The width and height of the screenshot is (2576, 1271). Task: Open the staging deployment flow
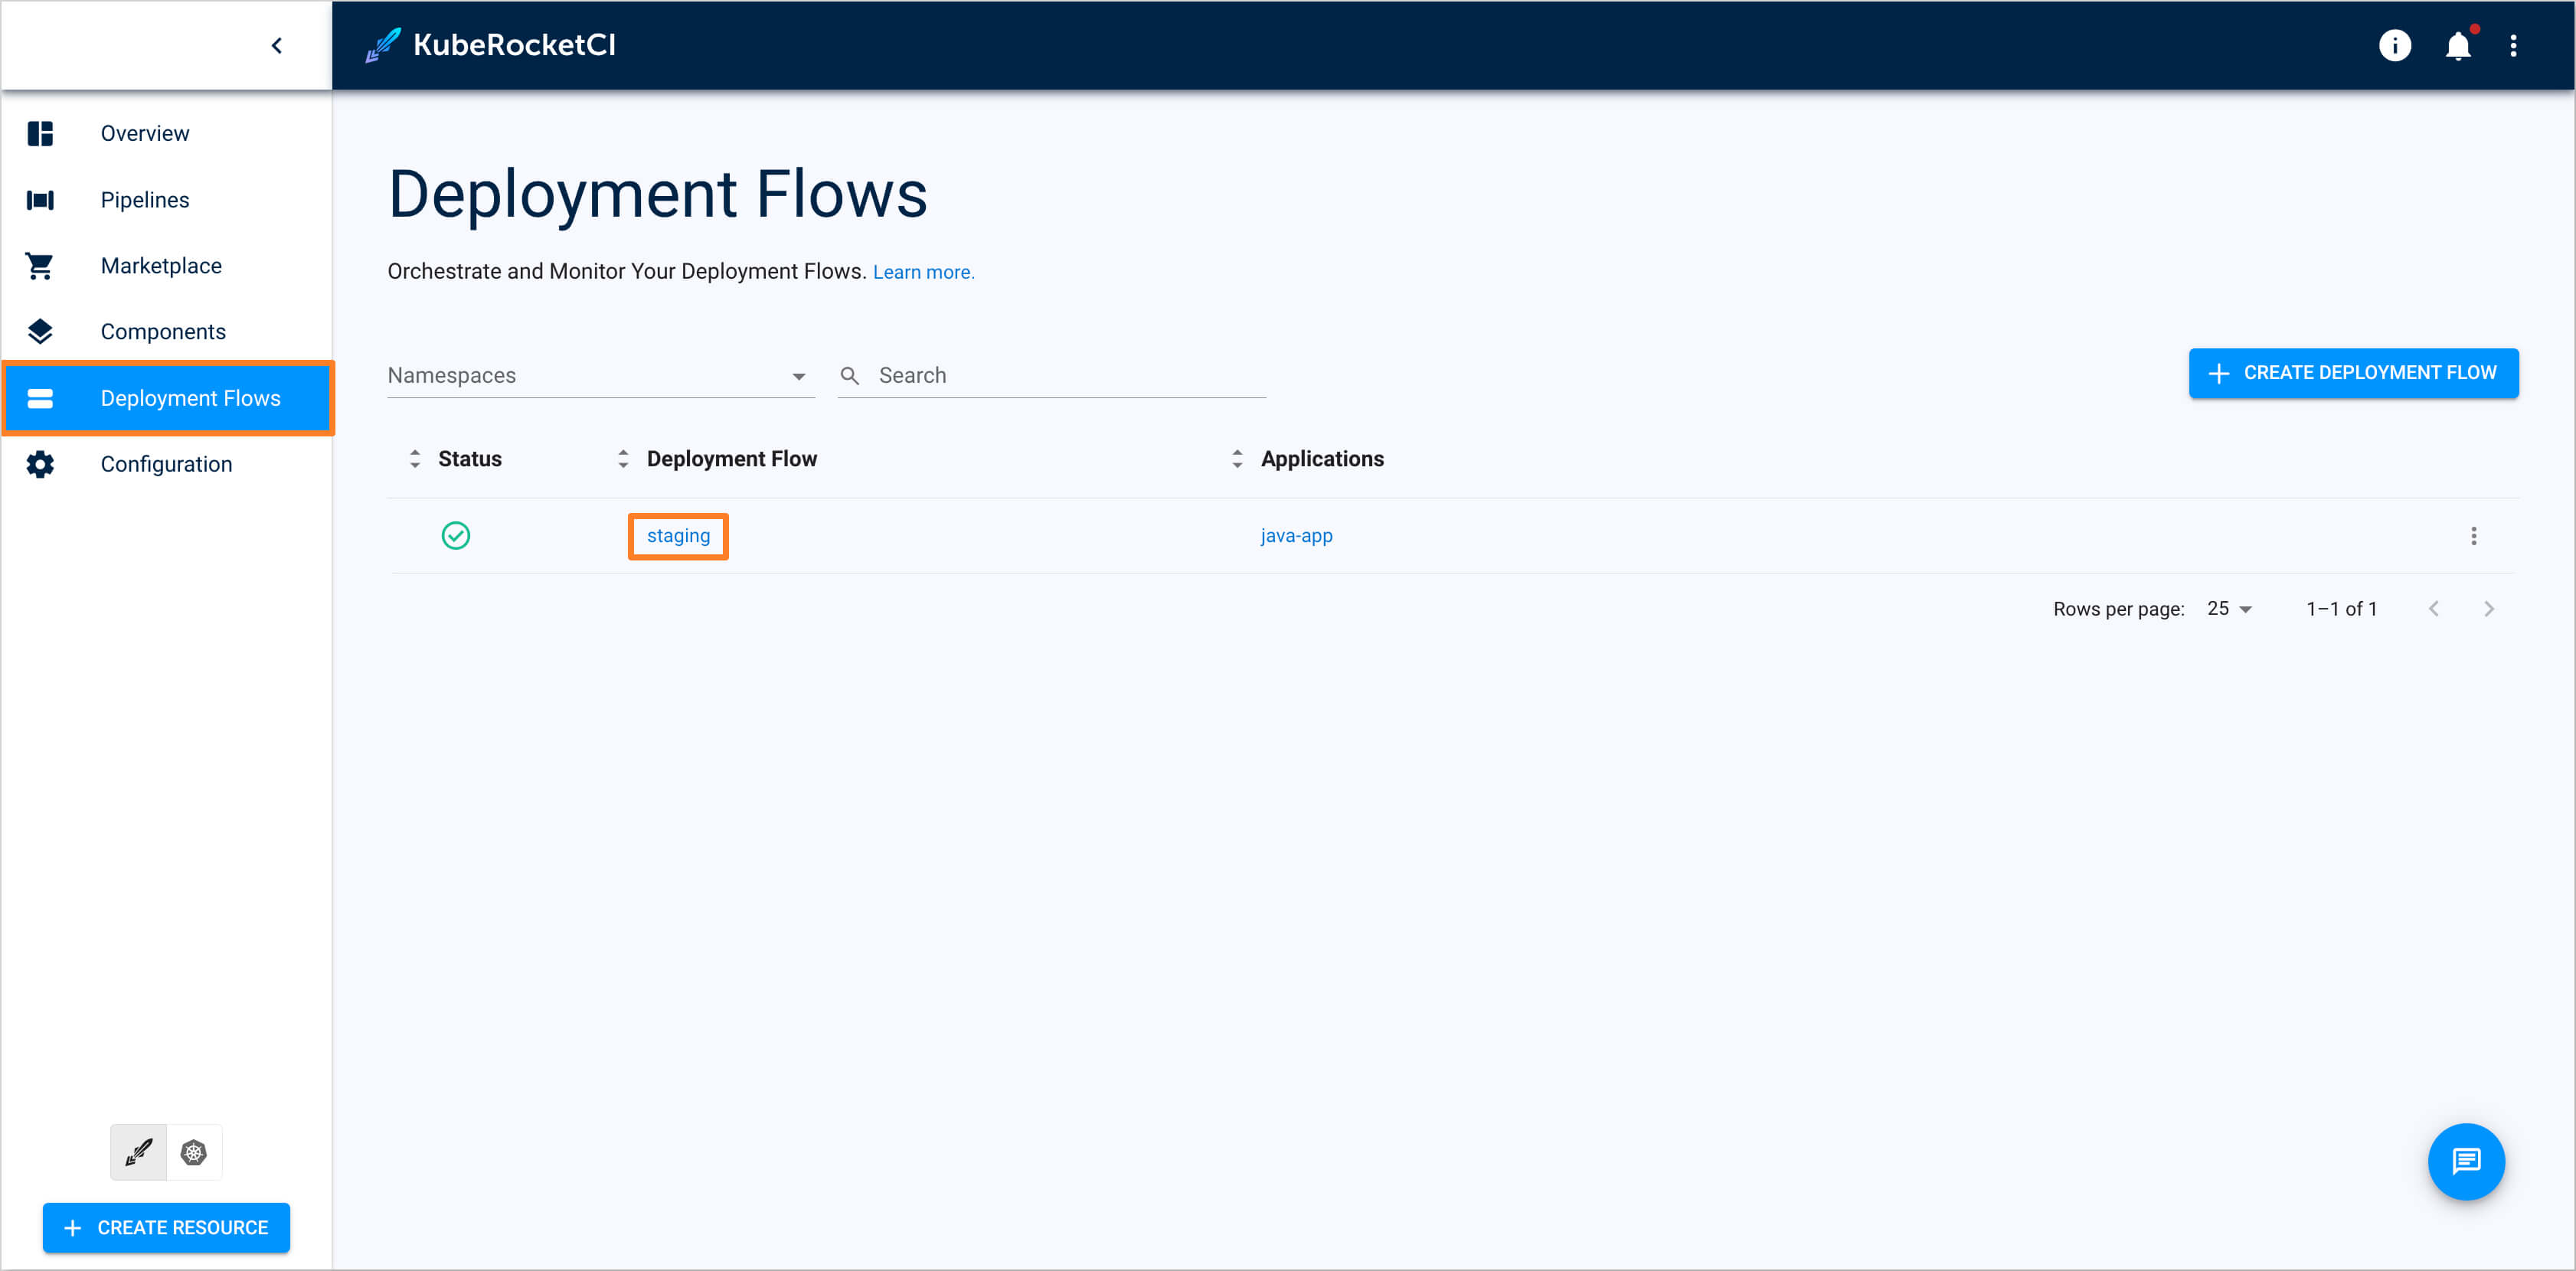[x=677, y=535]
